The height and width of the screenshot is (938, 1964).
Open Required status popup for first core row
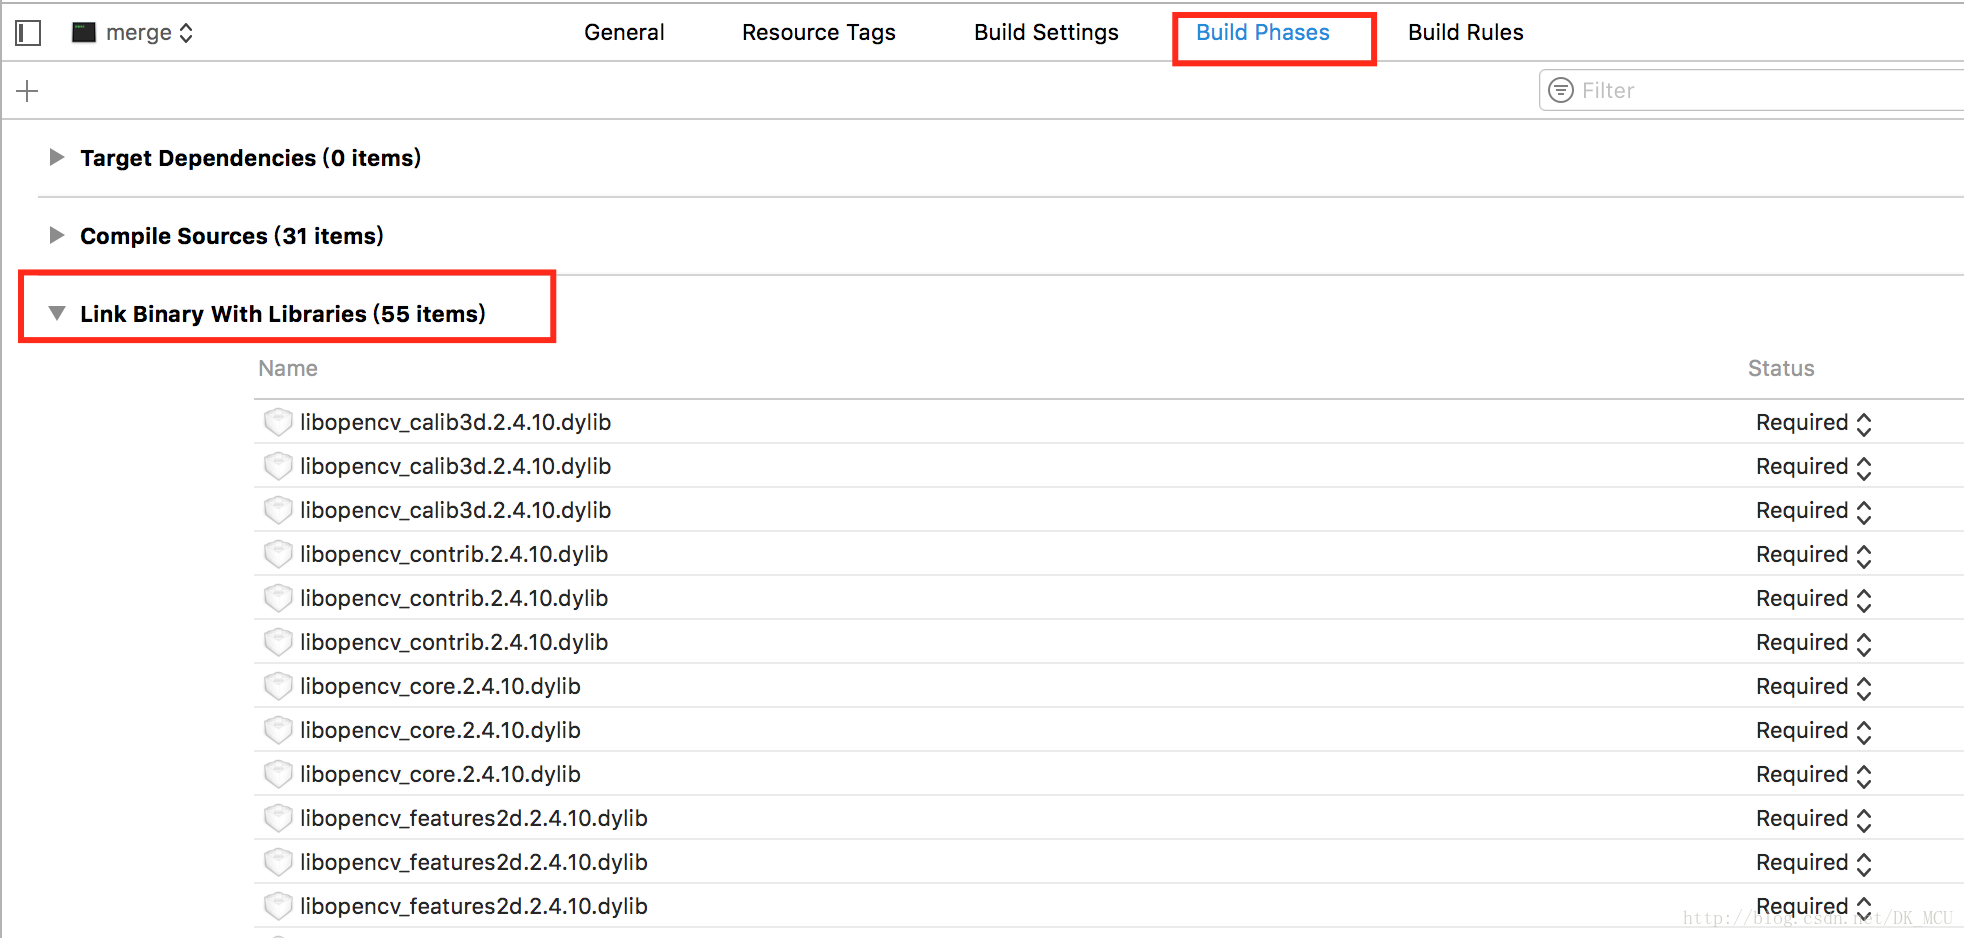[x=1814, y=687]
